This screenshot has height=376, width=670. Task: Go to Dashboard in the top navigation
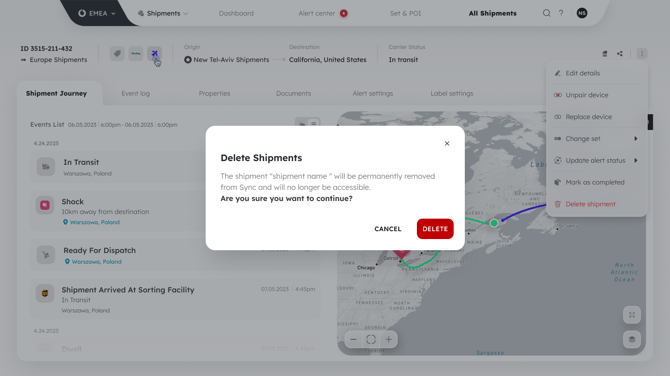coord(236,13)
